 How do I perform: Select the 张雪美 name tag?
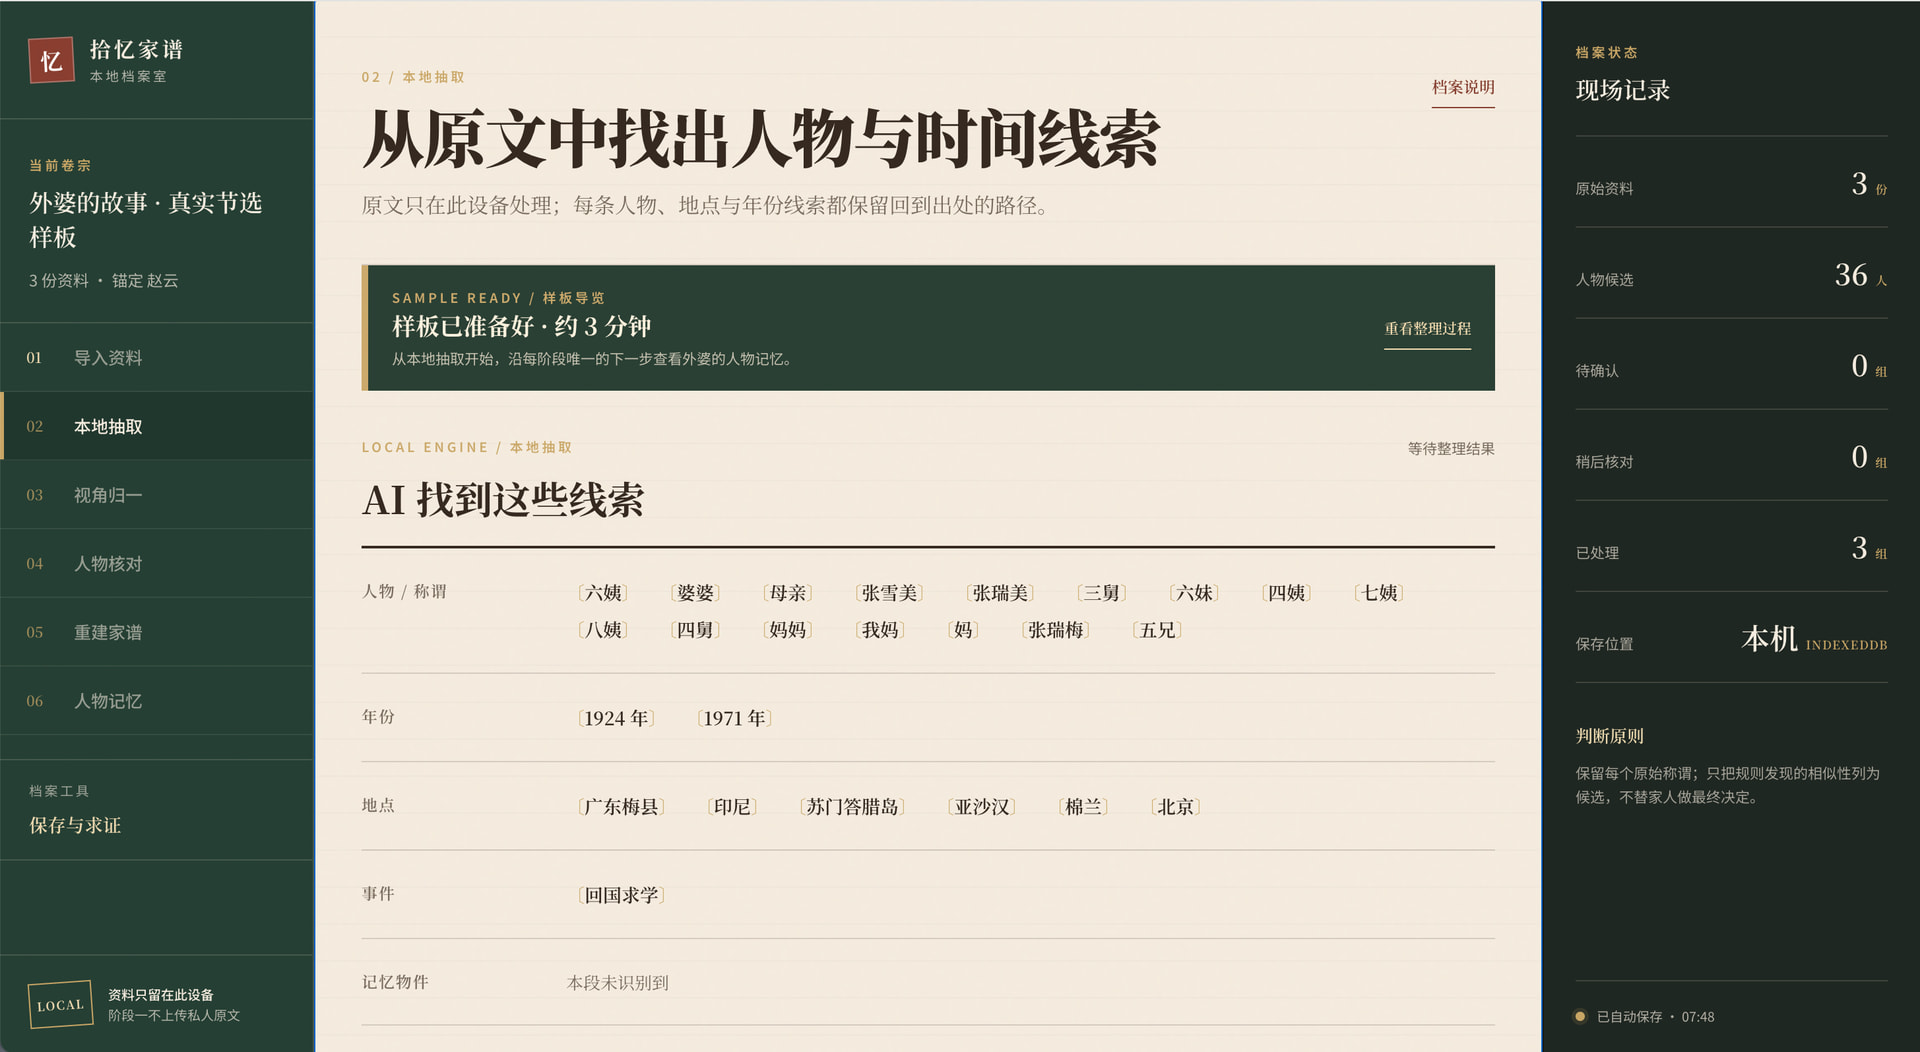(889, 593)
